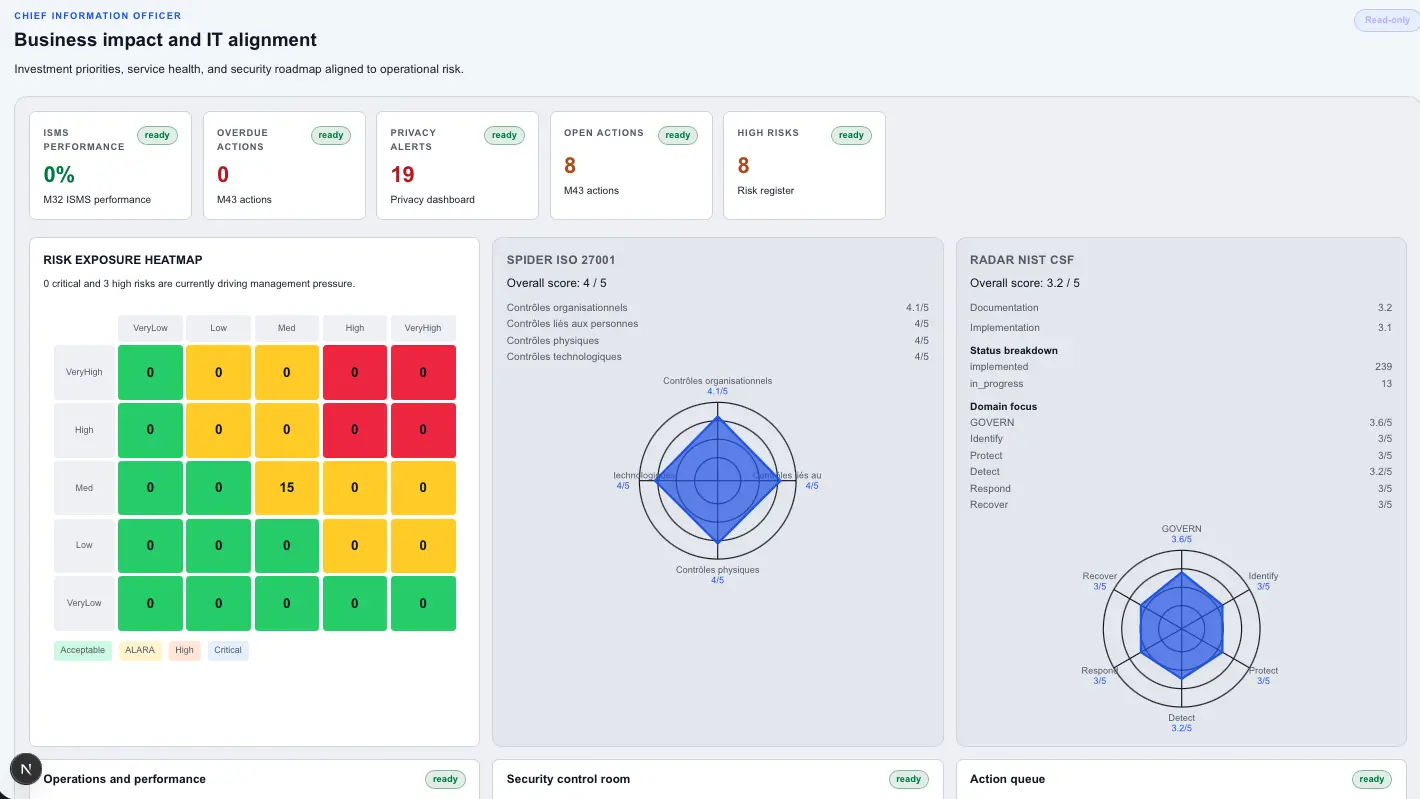Viewport: 1420px width, 799px height.
Task: Click the ready badge on ISMS Performance
Action: pyautogui.click(x=157, y=135)
